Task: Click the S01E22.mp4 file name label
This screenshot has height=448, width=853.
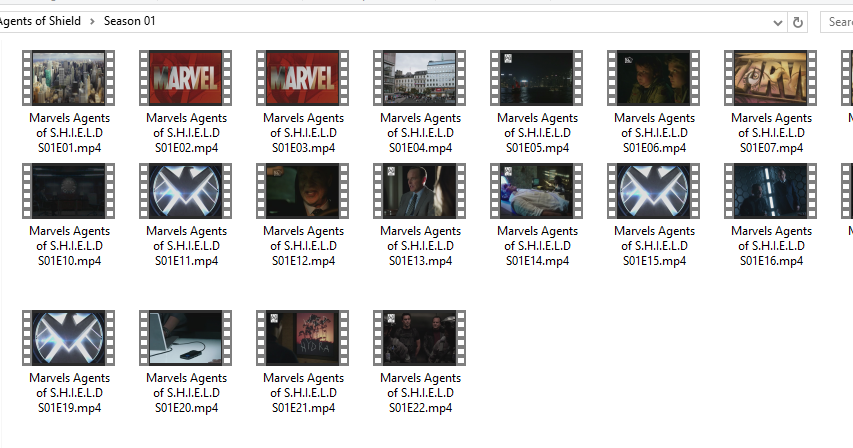Action: tap(421, 393)
